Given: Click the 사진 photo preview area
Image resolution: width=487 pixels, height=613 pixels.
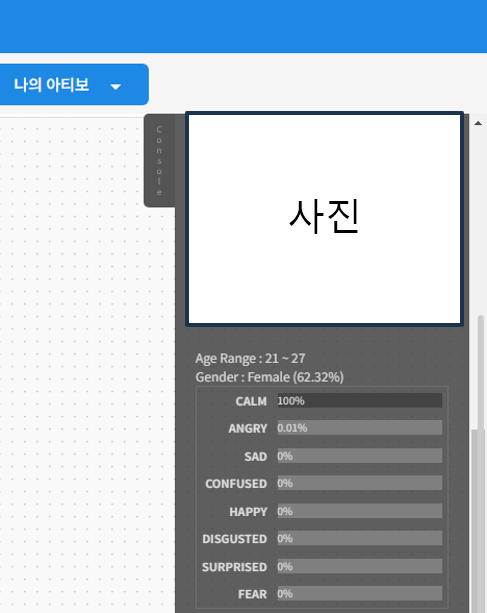Looking at the screenshot, I should point(324,219).
